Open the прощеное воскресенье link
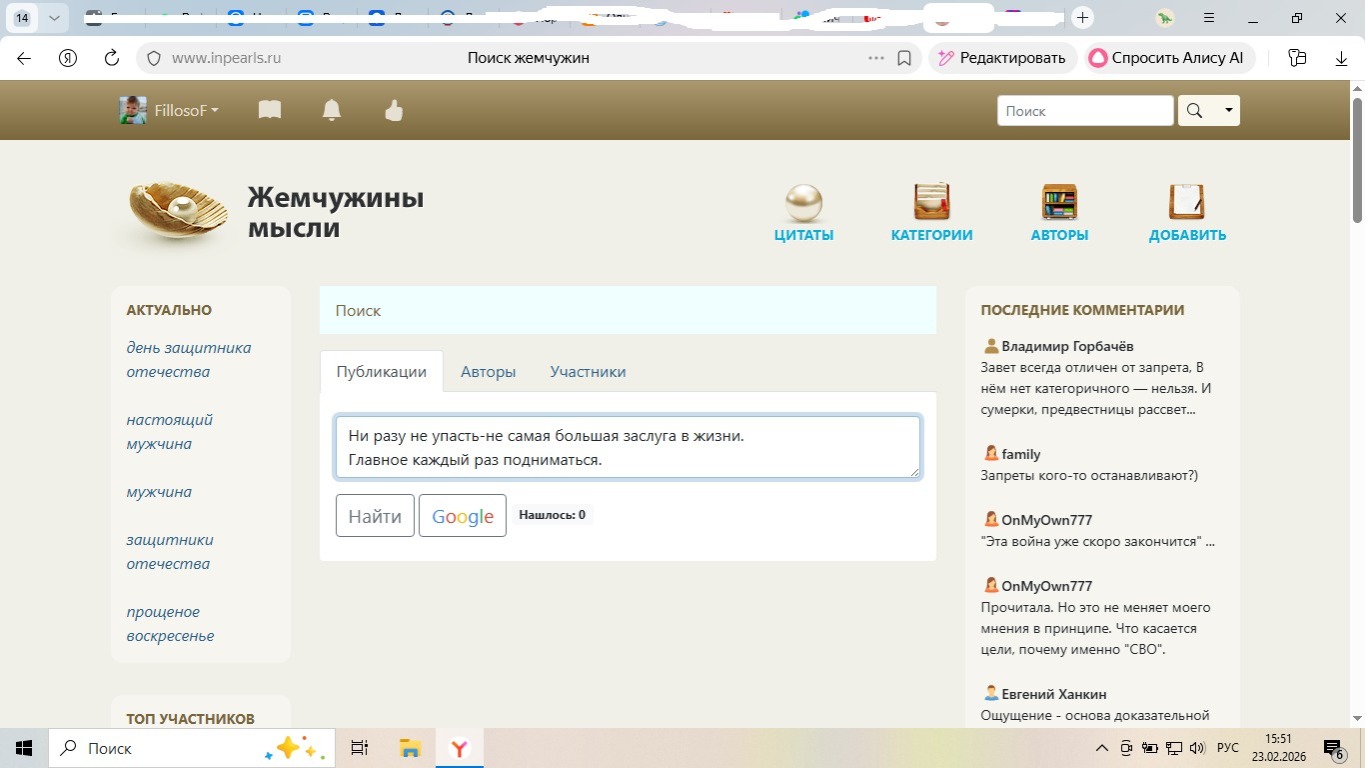This screenshot has width=1365, height=768. pyautogui.click(x=170, y=623)
